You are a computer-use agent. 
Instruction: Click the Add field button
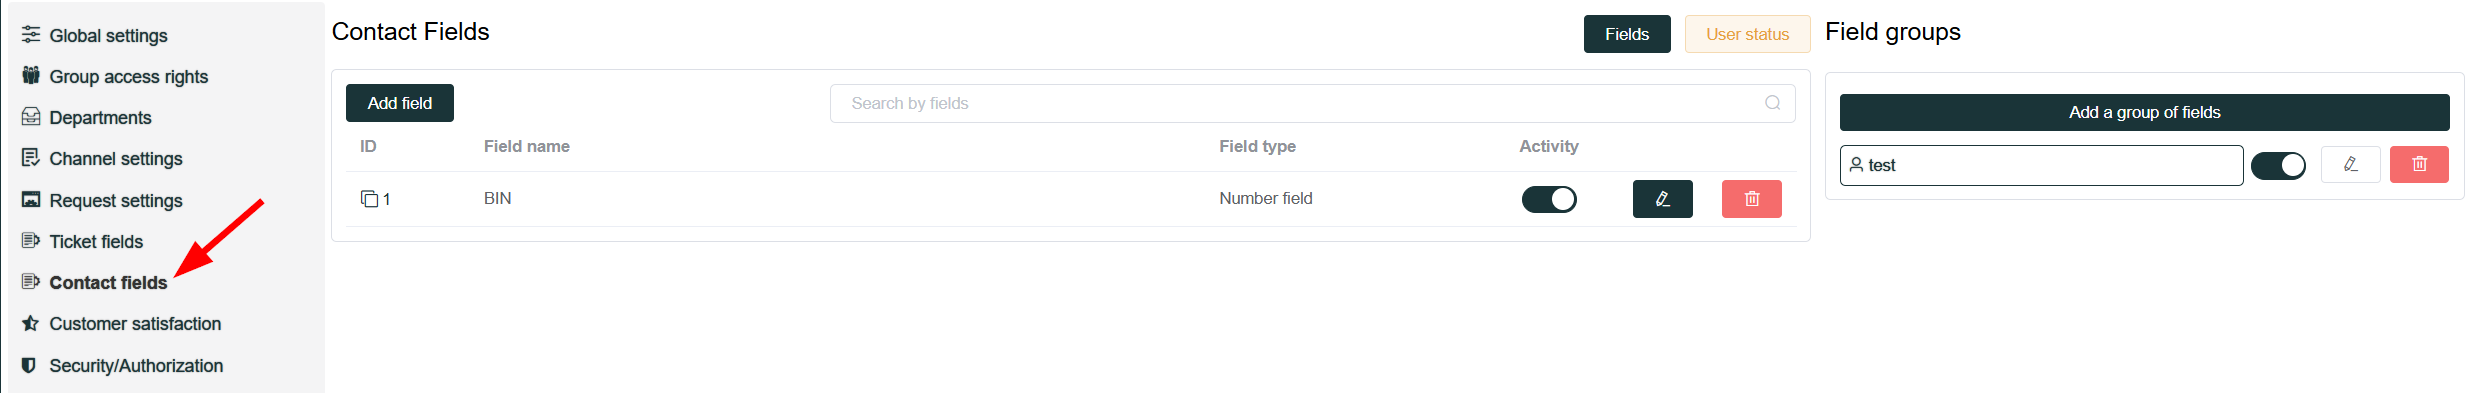[400, 103]
